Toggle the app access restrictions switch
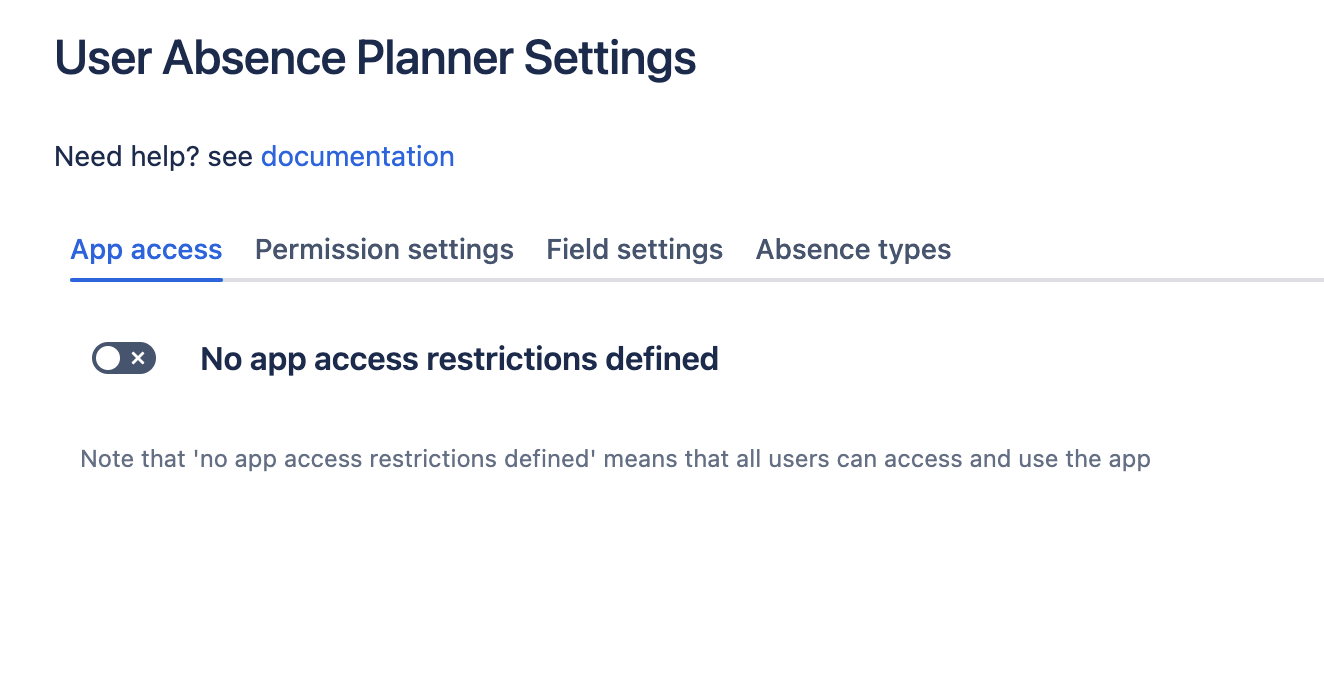The height and width of the screenshot is (682, 1324). pos(124,358)
